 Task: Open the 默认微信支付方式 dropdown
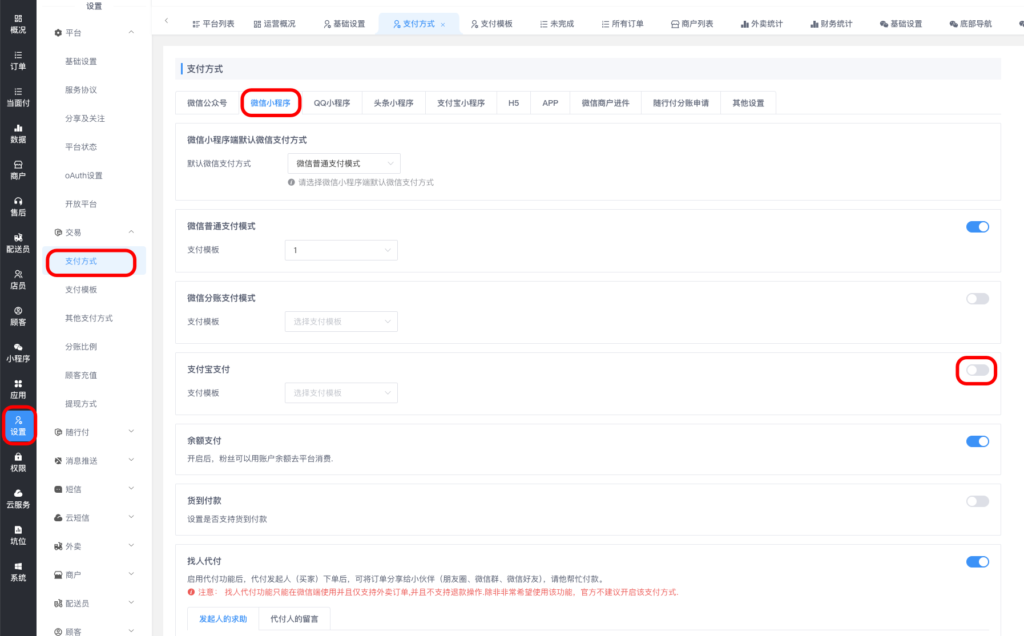(343, 163)
